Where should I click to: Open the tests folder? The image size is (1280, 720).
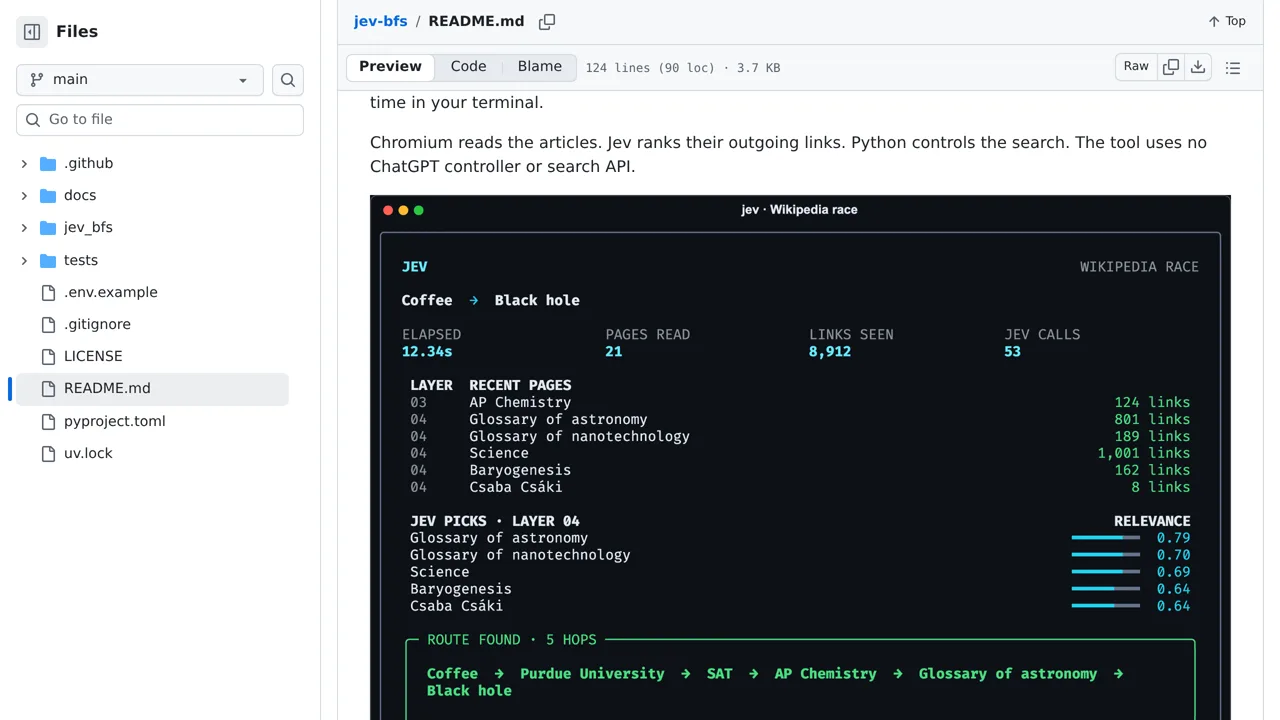pos(81,260)
